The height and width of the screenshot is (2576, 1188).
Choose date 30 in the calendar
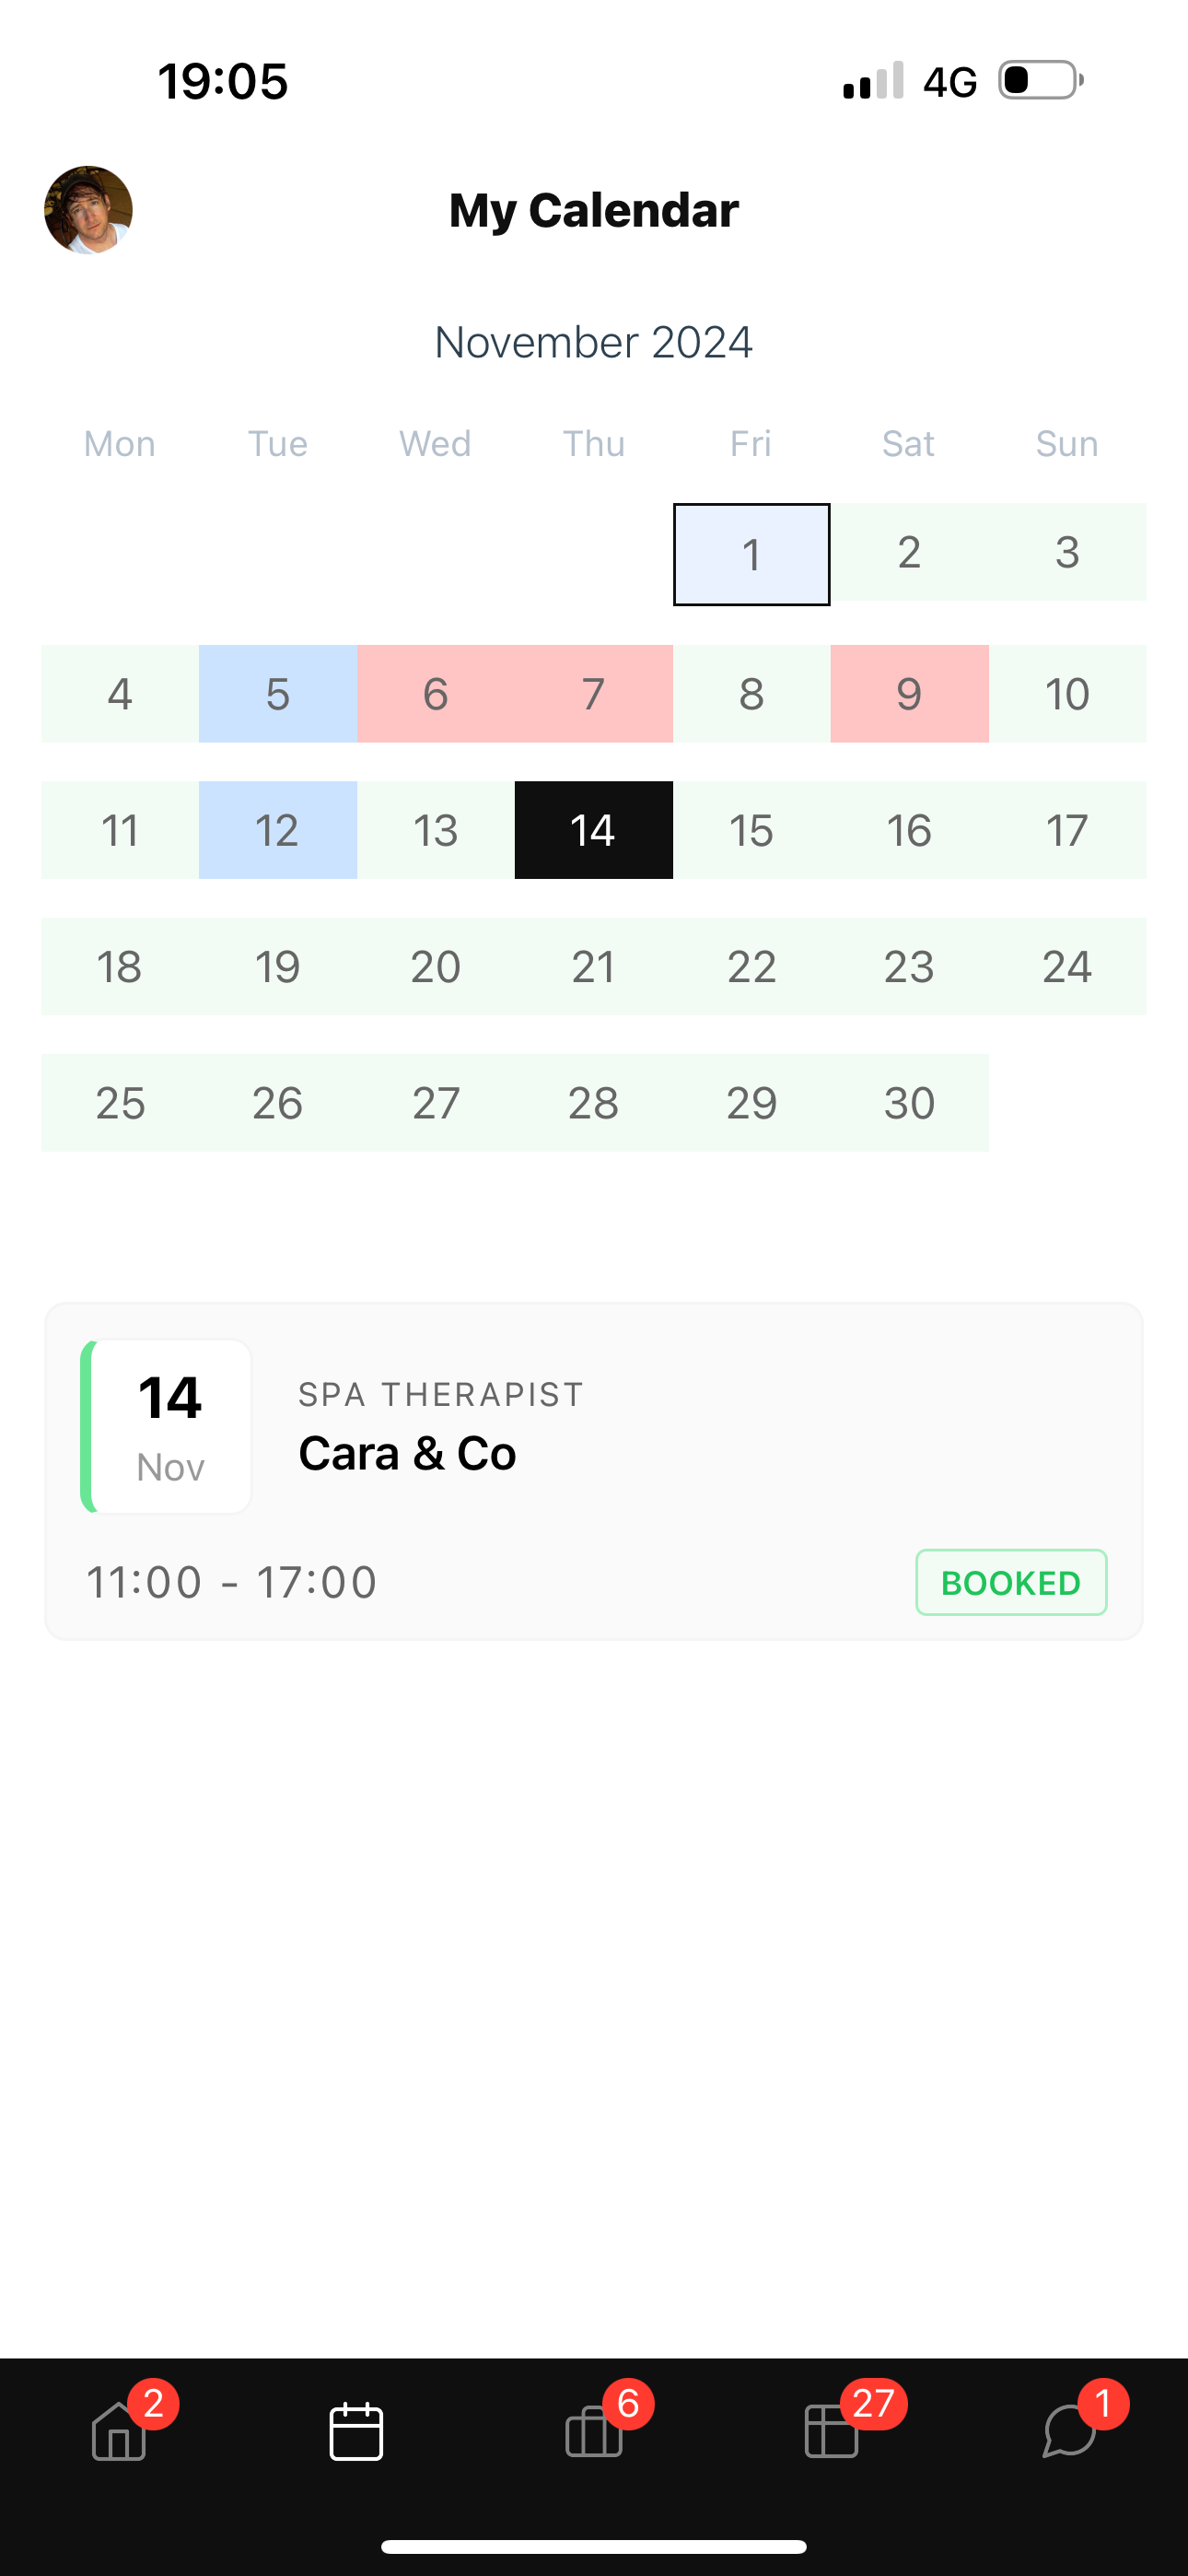909,1103
